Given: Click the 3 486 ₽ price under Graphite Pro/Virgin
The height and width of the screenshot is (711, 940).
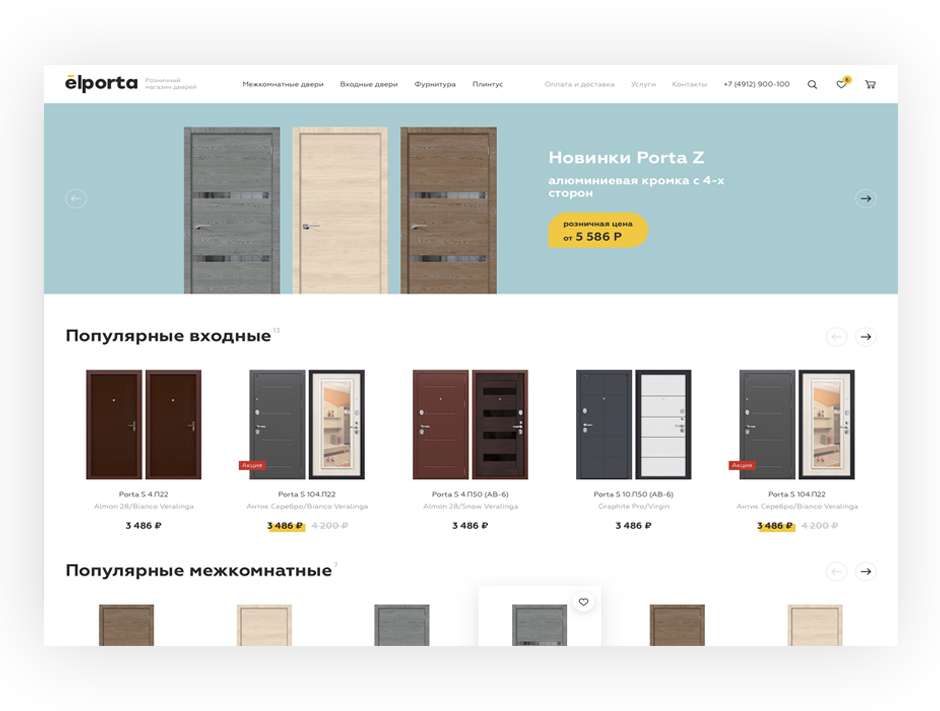Looking at the screenshot, I should (633, 526).
